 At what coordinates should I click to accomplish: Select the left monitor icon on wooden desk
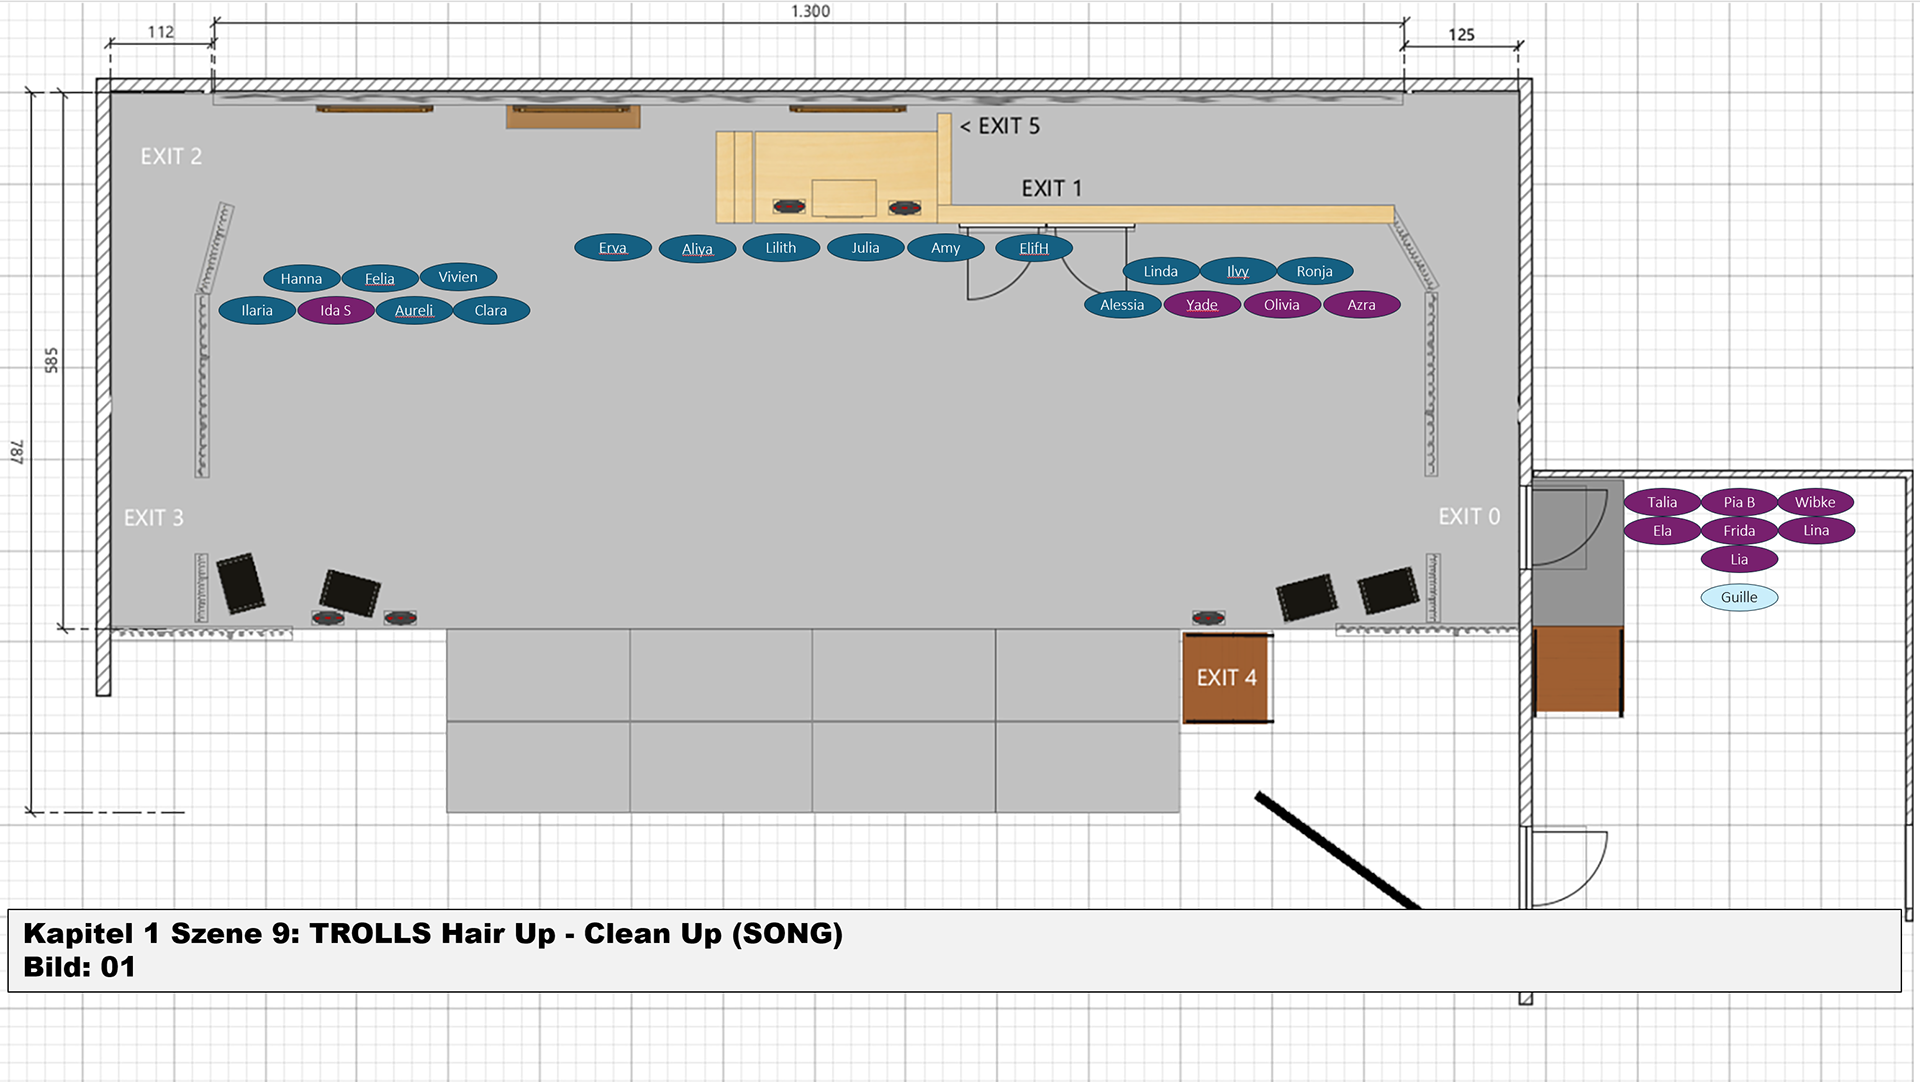point(789,207)
